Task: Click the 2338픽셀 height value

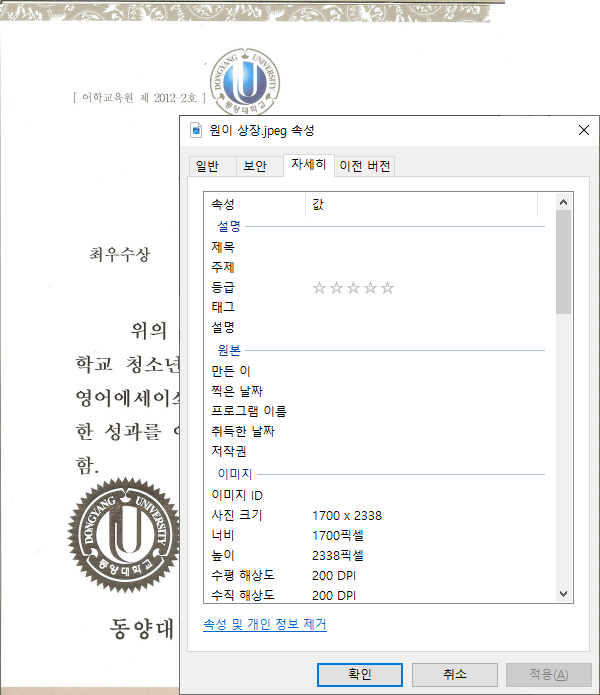Action: [338, 555]
